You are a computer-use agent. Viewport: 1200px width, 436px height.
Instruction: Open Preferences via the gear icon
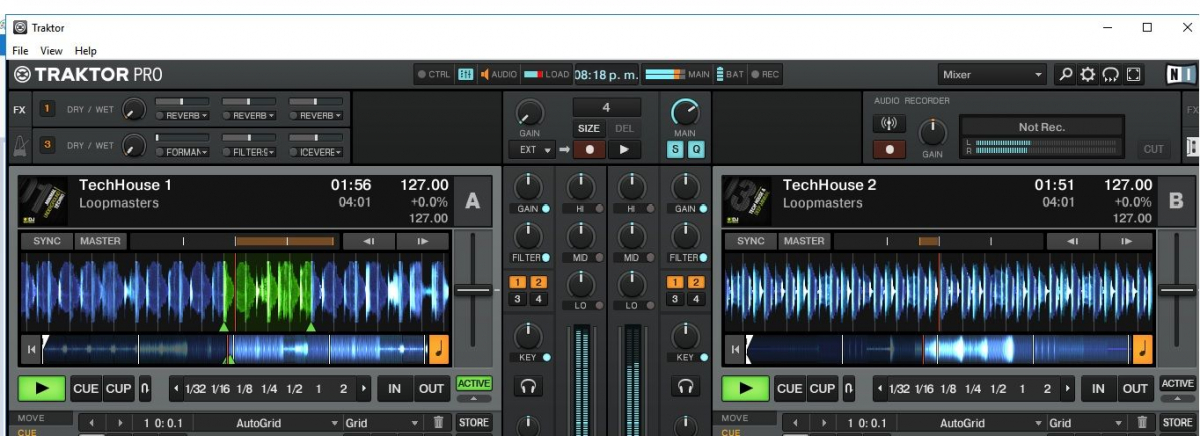coord(1088,74)
